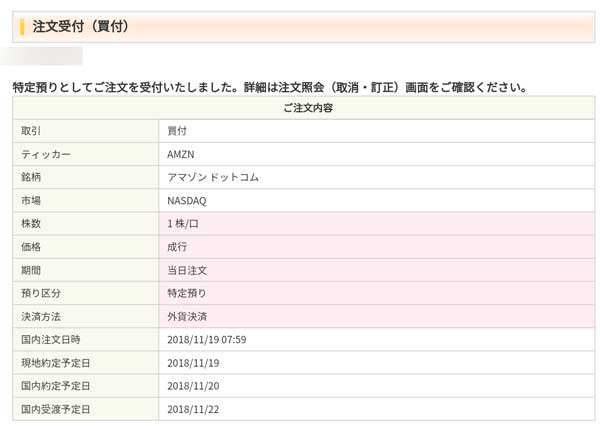This screenshot has height=427, width=600.
Task: Click the 現地約定予定日 row label
Action: point(56,363)
